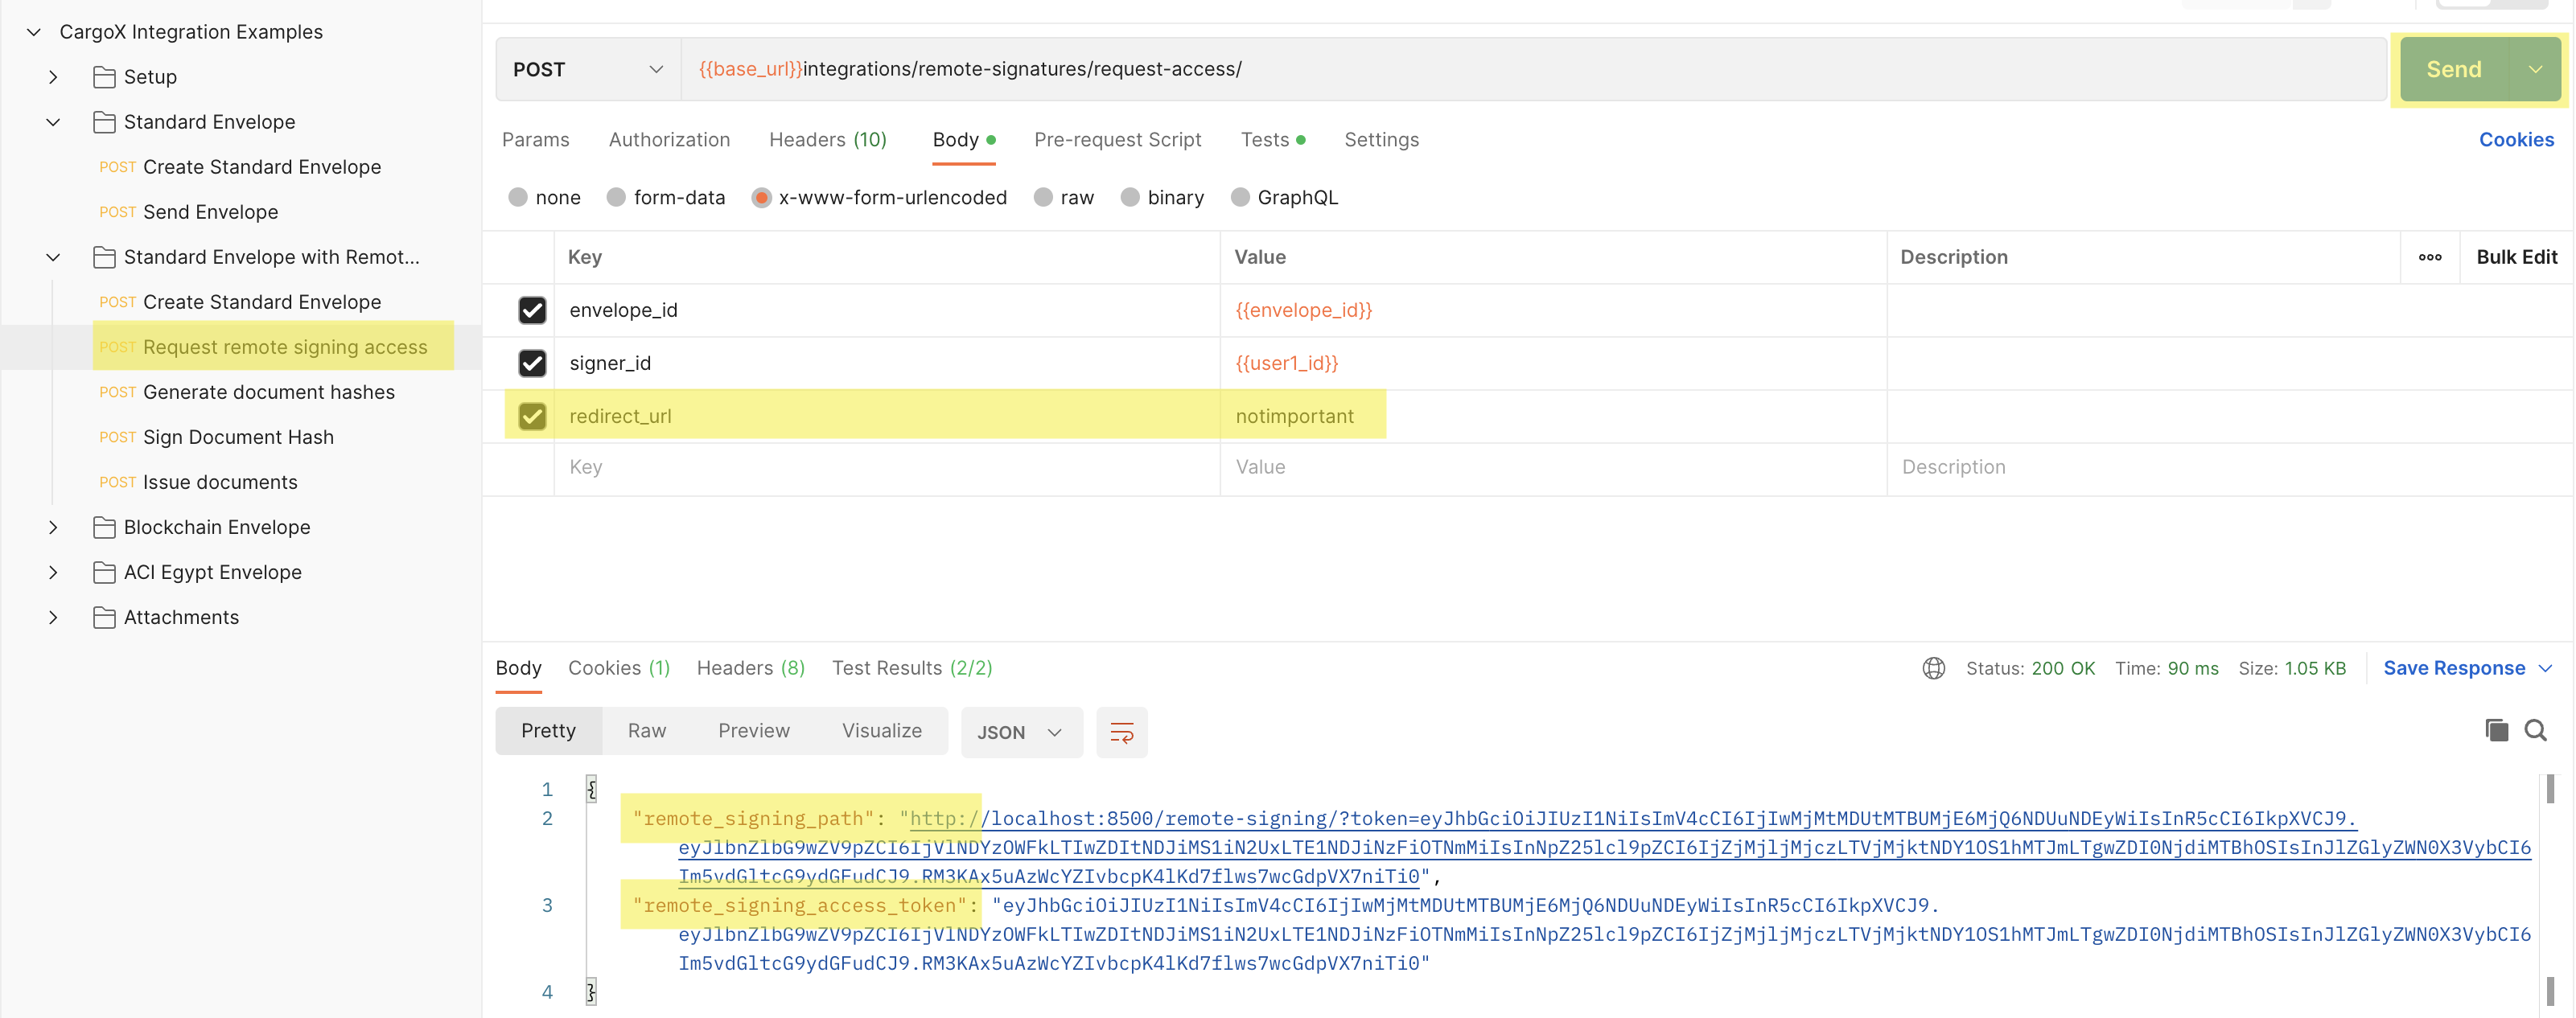Expand the Blockchain Envelope folder
This screenshot has width=2576, height=1018.
point(52,525)
